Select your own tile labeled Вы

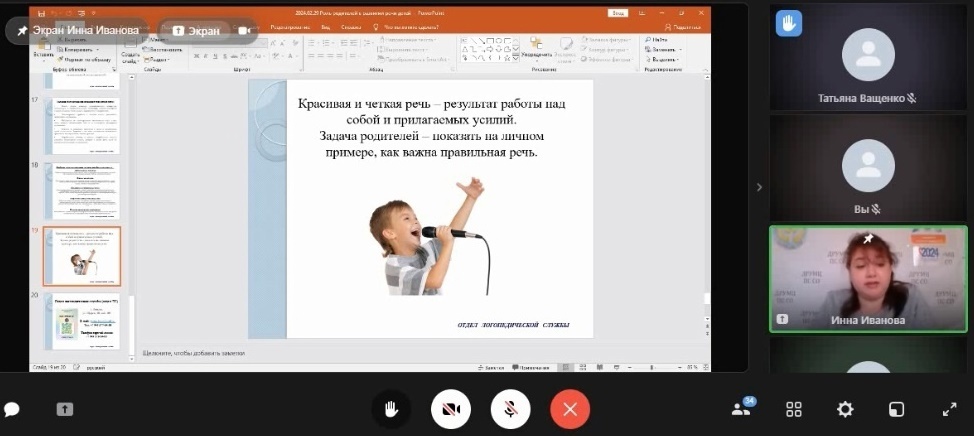coord(868,168)
